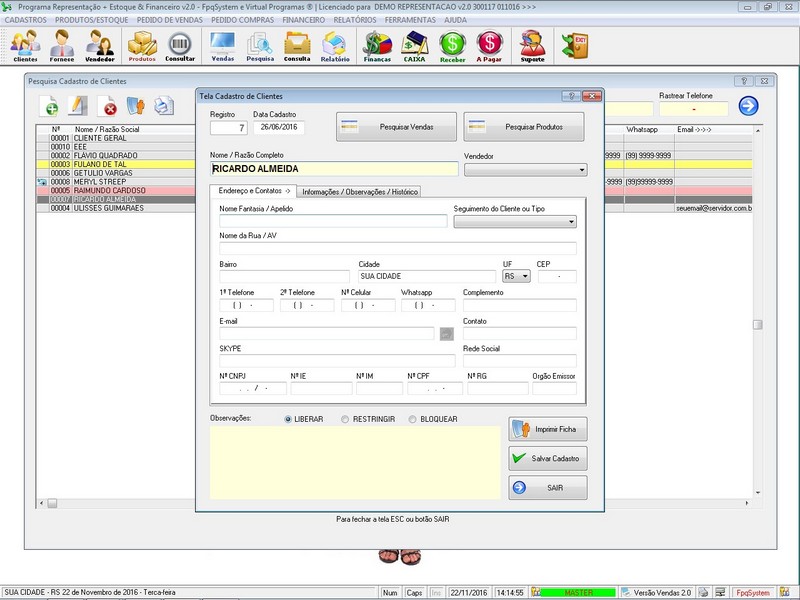Click the Consultar barcode icon
Screen dimensions: 800x600
[180, 45]
